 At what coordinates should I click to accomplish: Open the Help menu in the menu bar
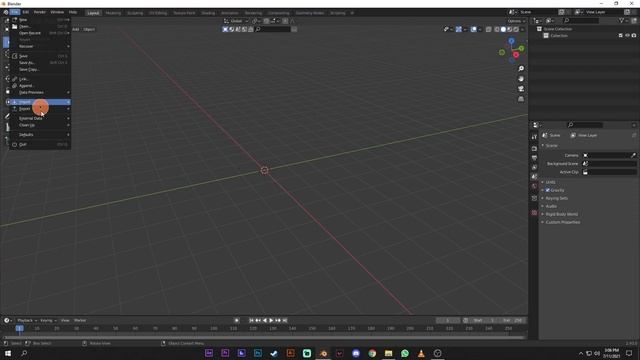73,12
